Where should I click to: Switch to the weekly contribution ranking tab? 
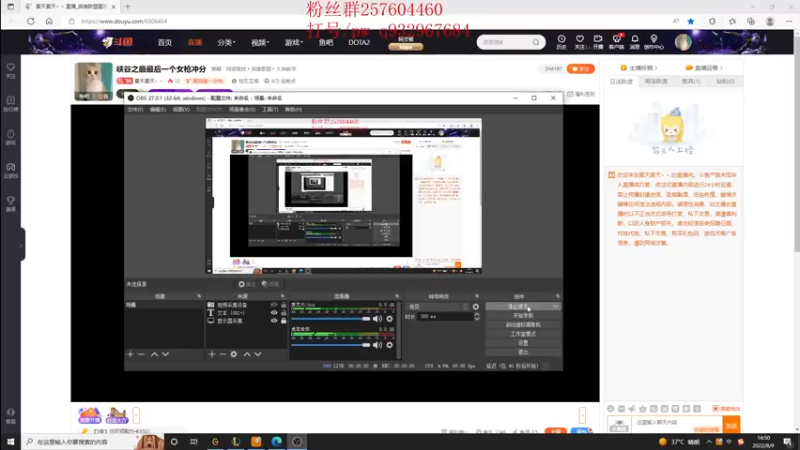pyautogui.click(x=656, y=81)
